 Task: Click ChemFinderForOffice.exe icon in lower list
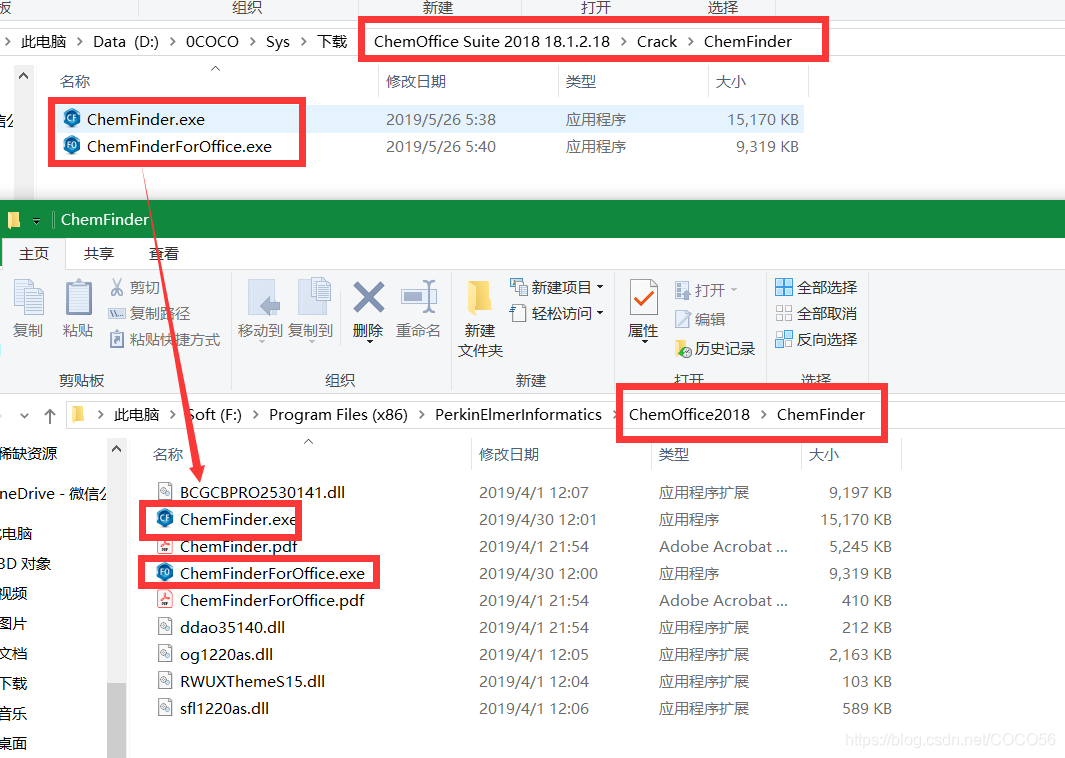tap(165, 573)
